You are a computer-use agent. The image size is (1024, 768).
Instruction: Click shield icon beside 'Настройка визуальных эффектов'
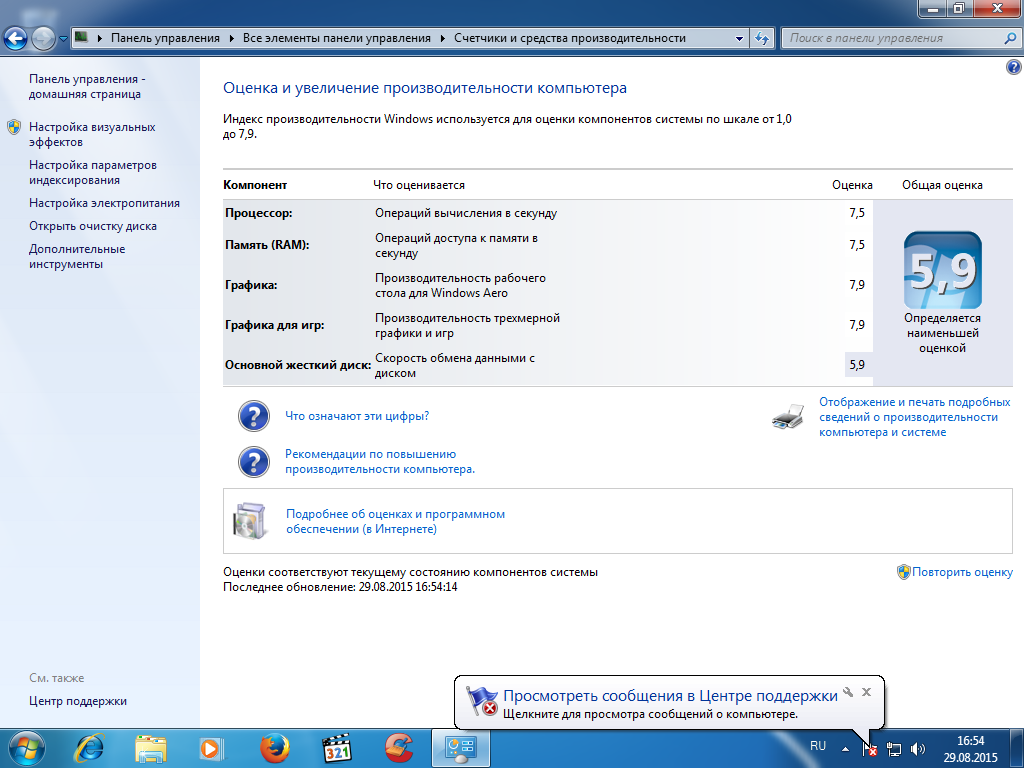pyautogui.click(x=14, y=127)
